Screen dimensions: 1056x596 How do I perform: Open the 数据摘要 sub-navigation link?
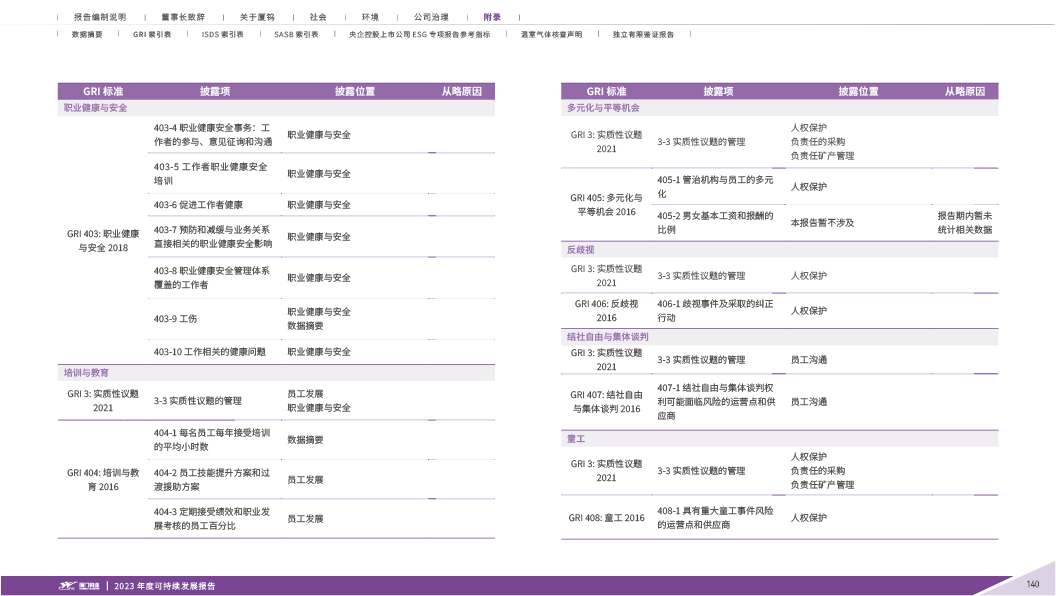86,34
